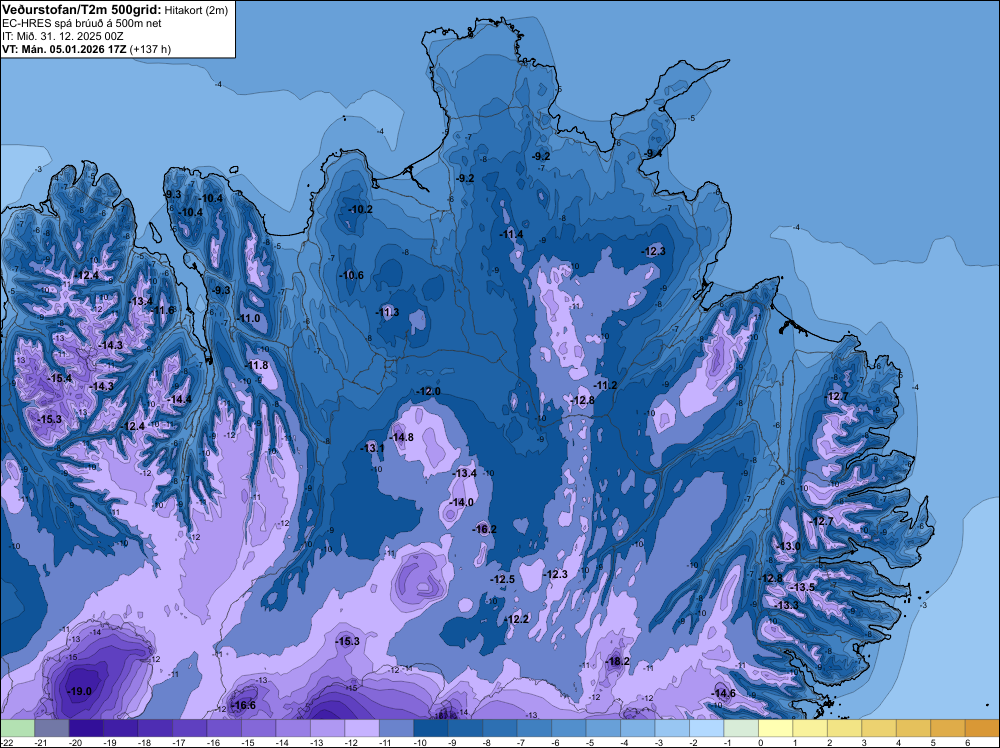Select the legend swatch labeled -8
Screen dimensions: 1000x748
pos(499,728)
